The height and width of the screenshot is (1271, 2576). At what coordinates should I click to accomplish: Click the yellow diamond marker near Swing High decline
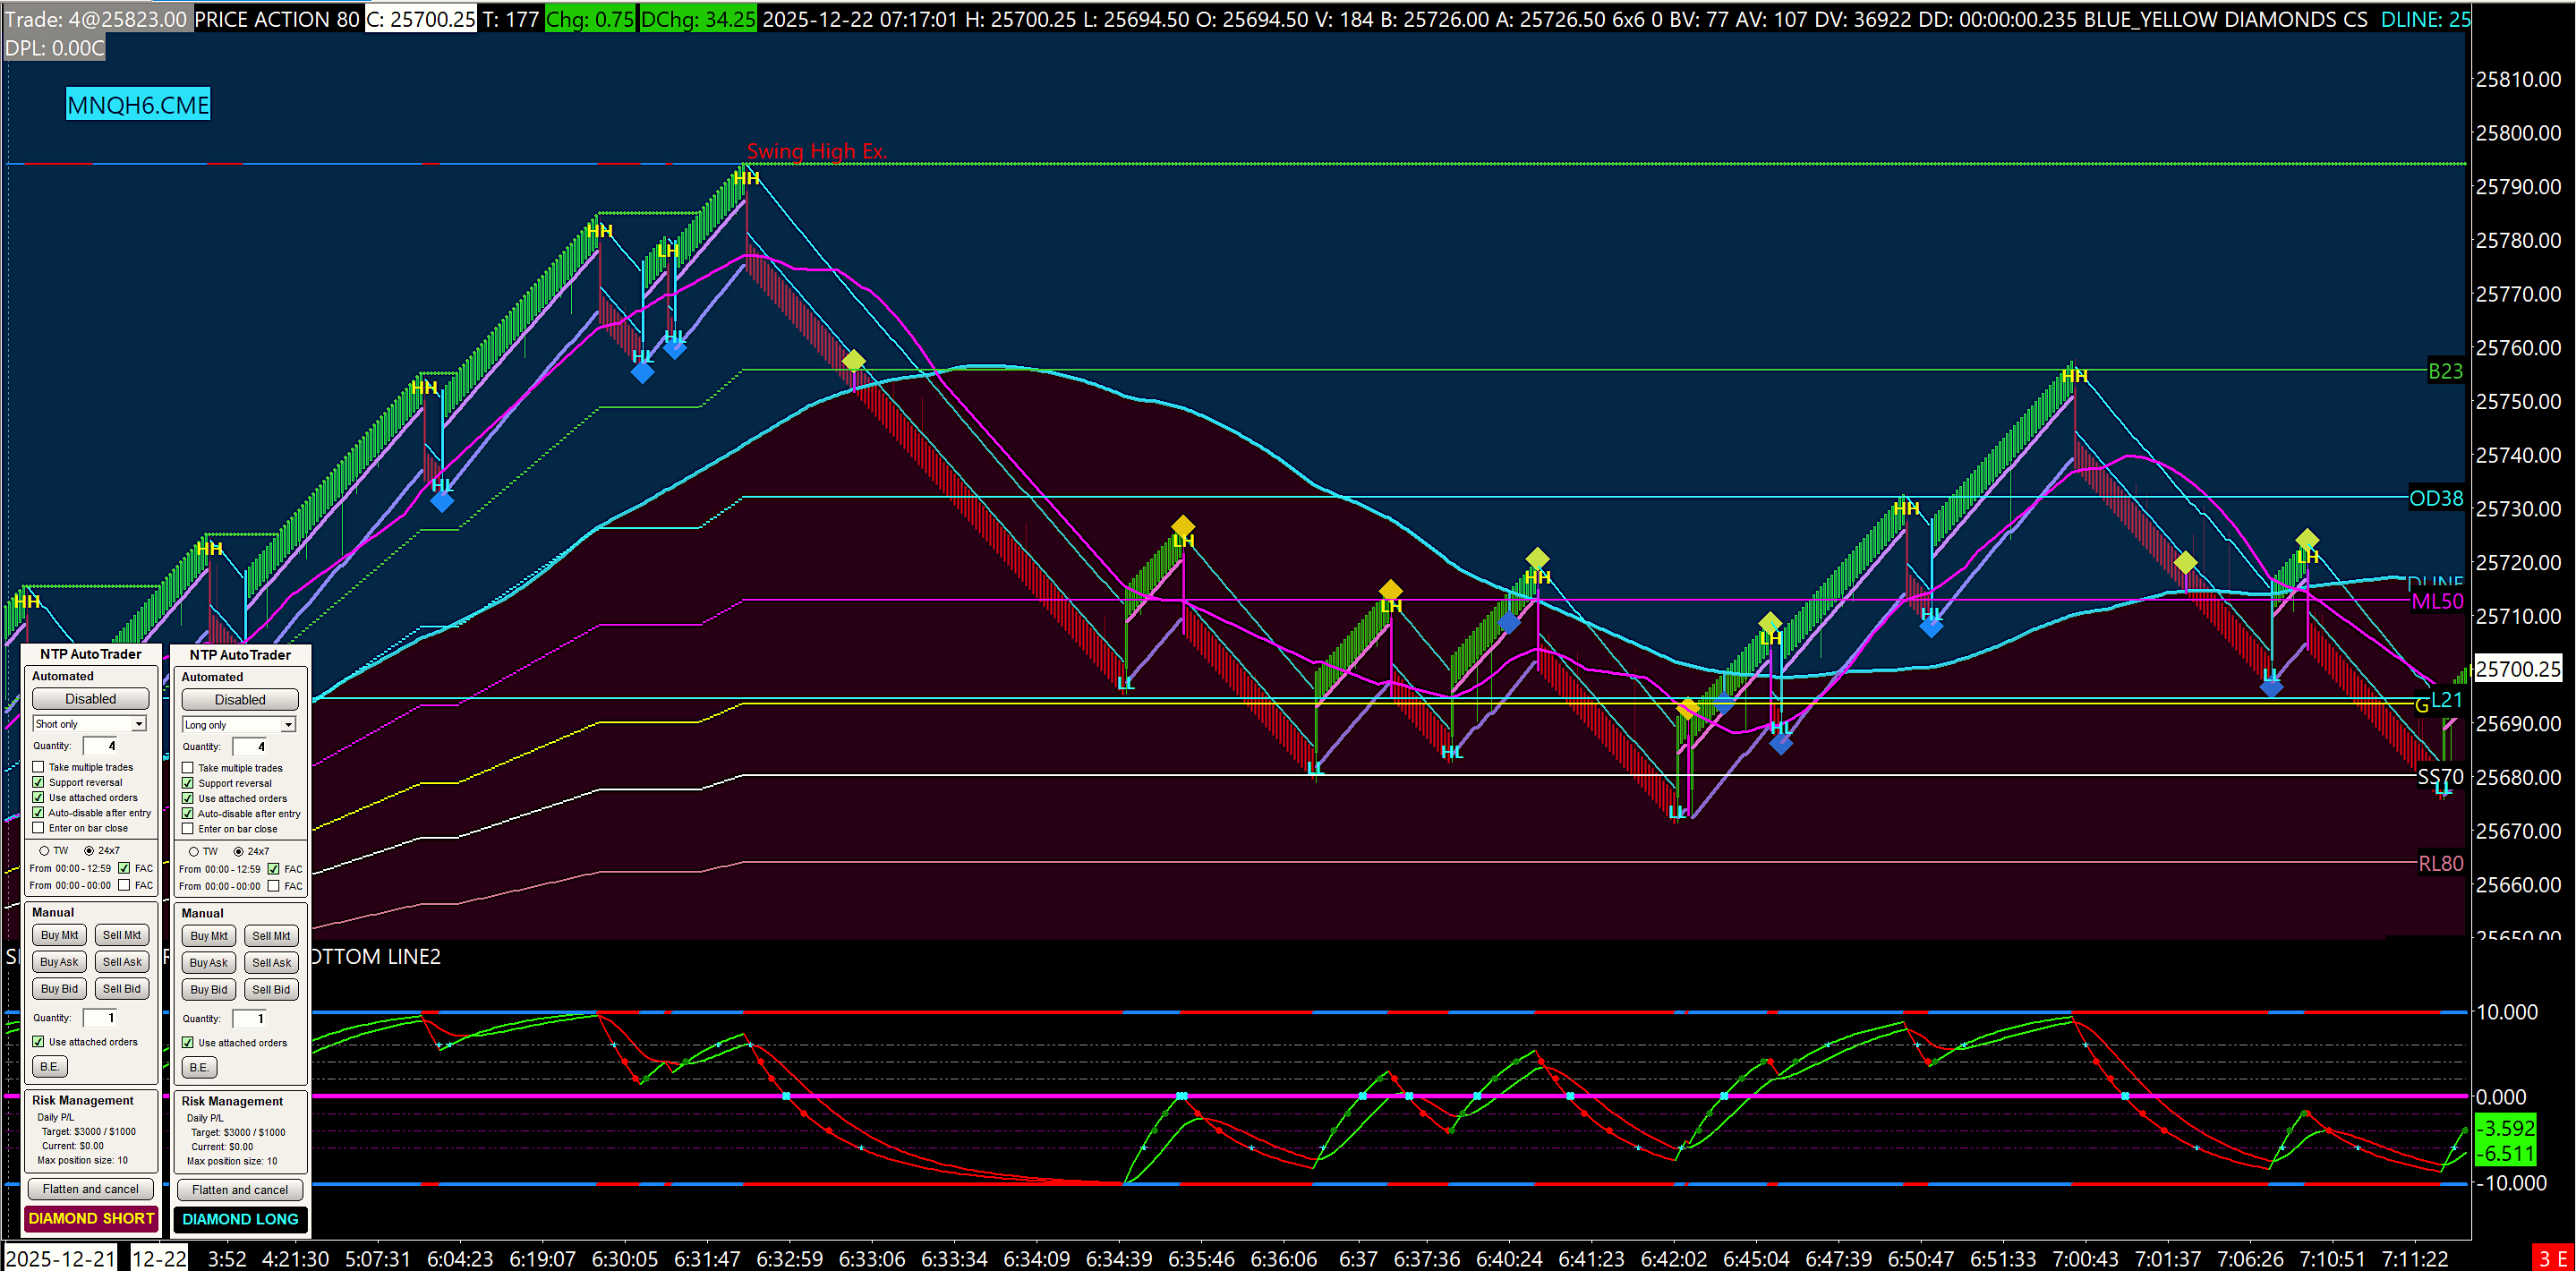[x=853, y=360]
